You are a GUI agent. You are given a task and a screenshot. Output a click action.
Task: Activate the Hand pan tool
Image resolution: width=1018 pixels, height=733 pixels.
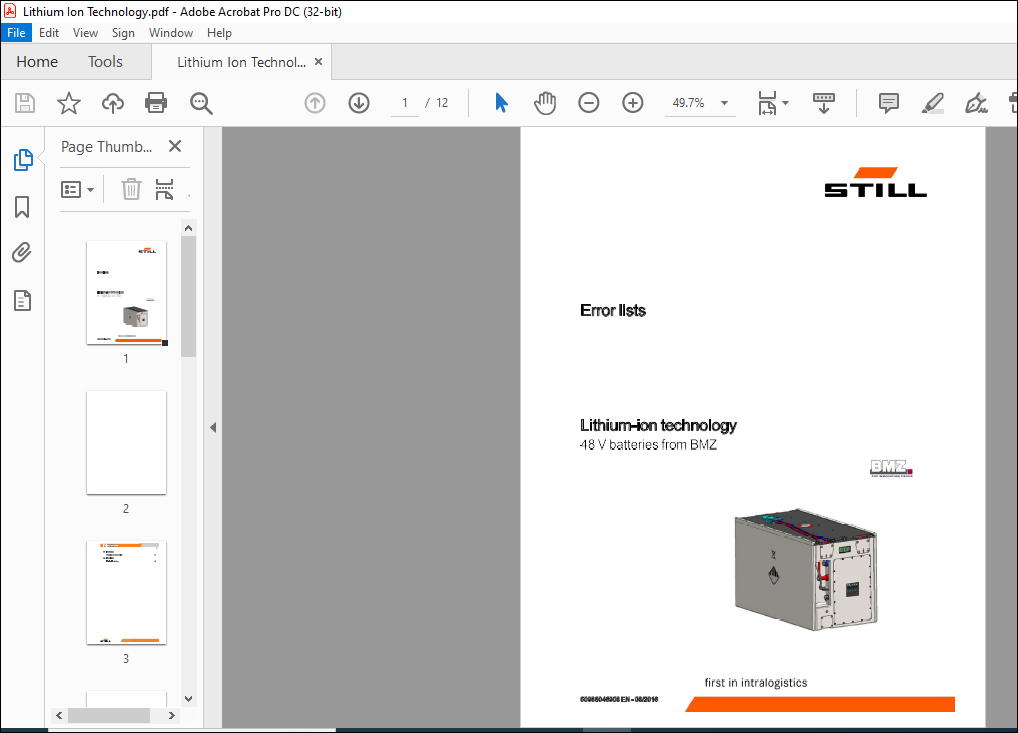tap(545, 103)
